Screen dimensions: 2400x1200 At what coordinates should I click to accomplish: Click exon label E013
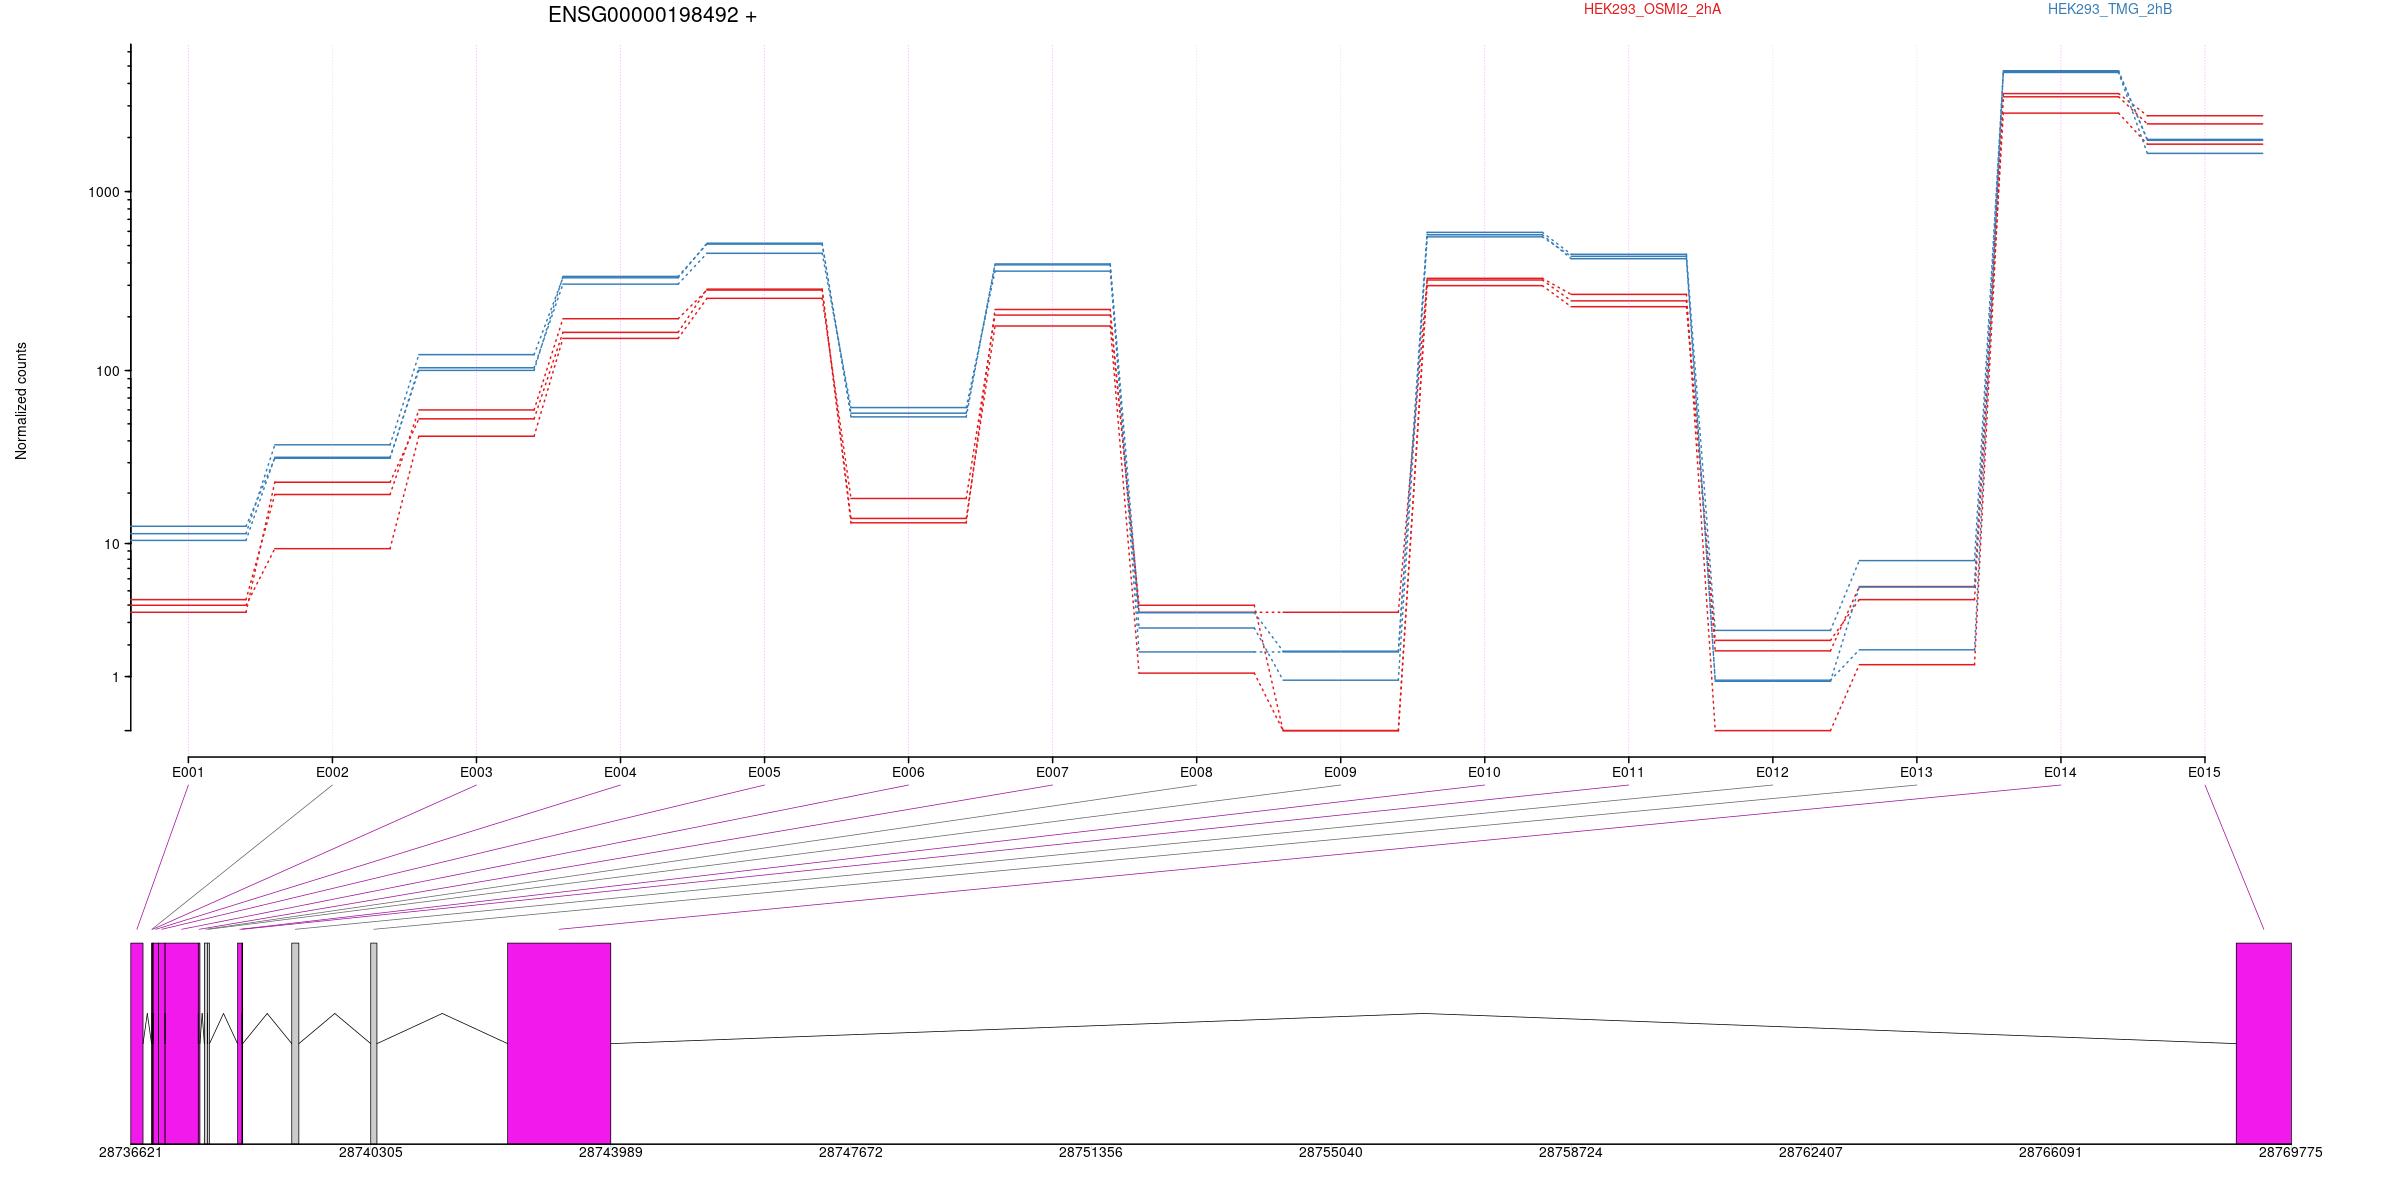click(x=1916, y=772)
